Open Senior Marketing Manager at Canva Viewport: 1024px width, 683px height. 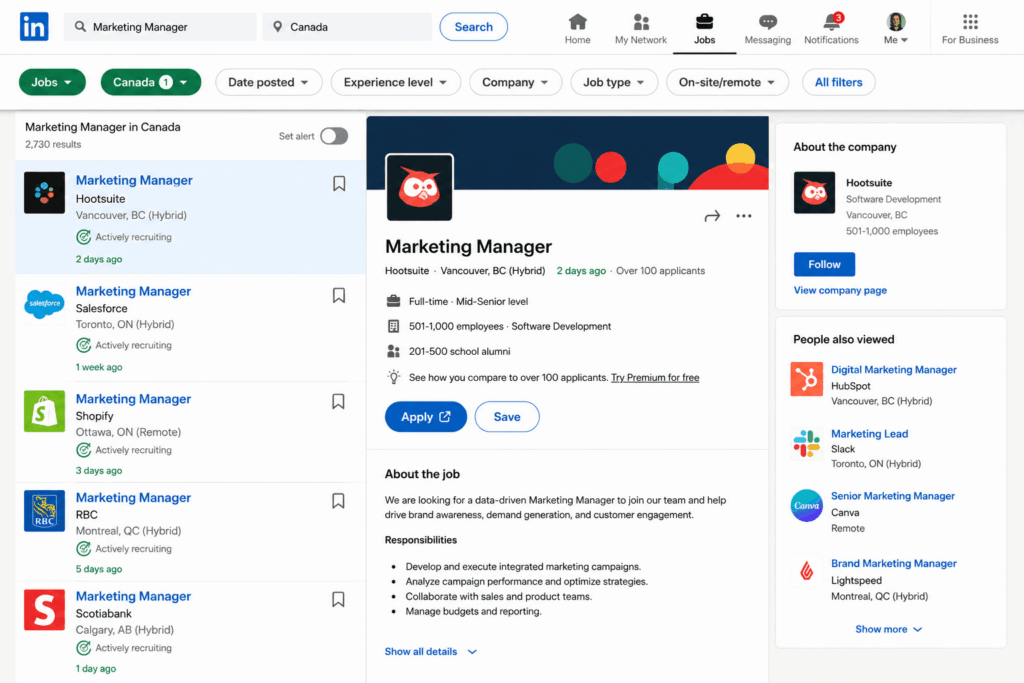[x=893, y=496]
